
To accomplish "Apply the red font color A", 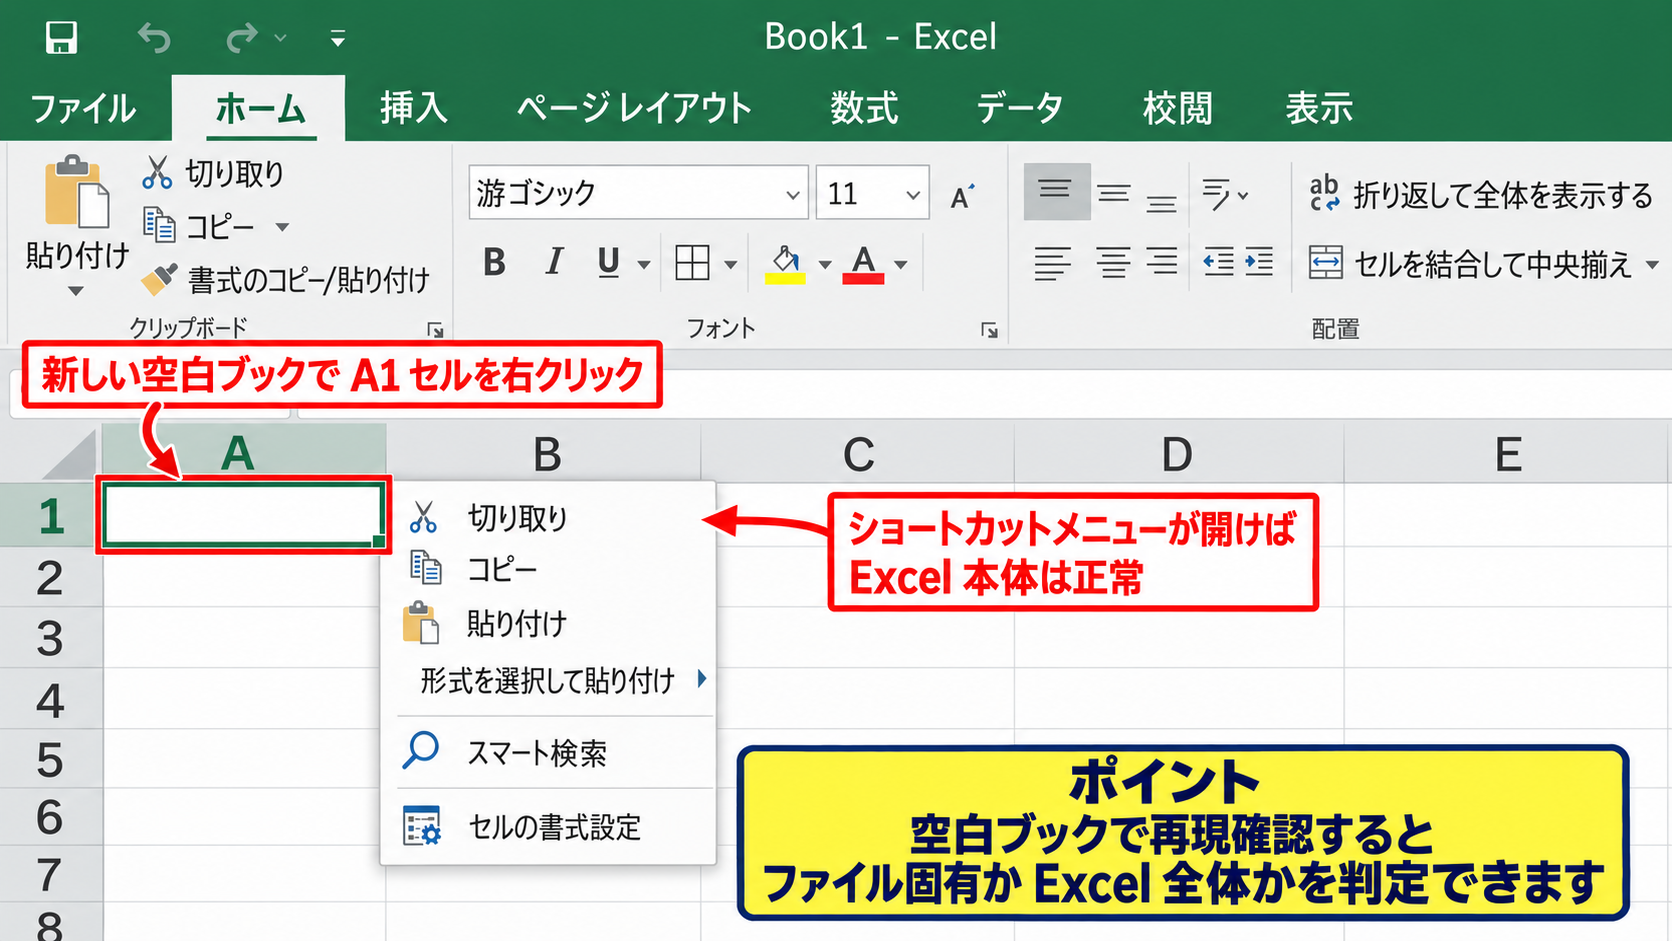I will click(x=863, y=264).
